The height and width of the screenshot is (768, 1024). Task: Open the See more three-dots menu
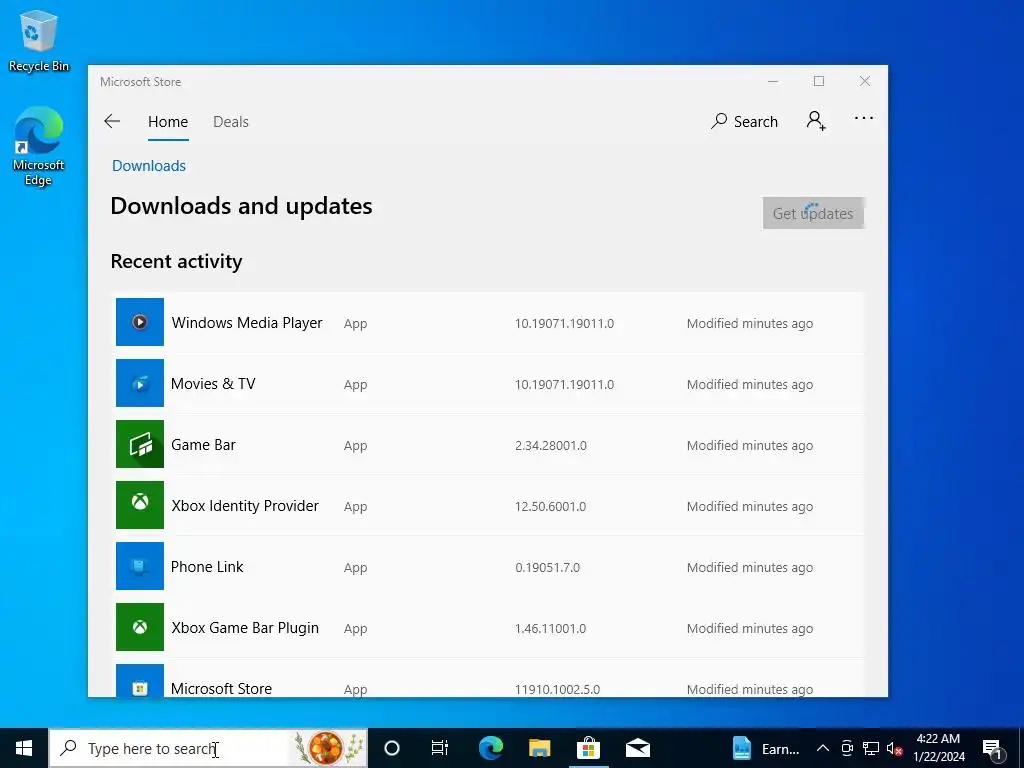coord(863,118)
